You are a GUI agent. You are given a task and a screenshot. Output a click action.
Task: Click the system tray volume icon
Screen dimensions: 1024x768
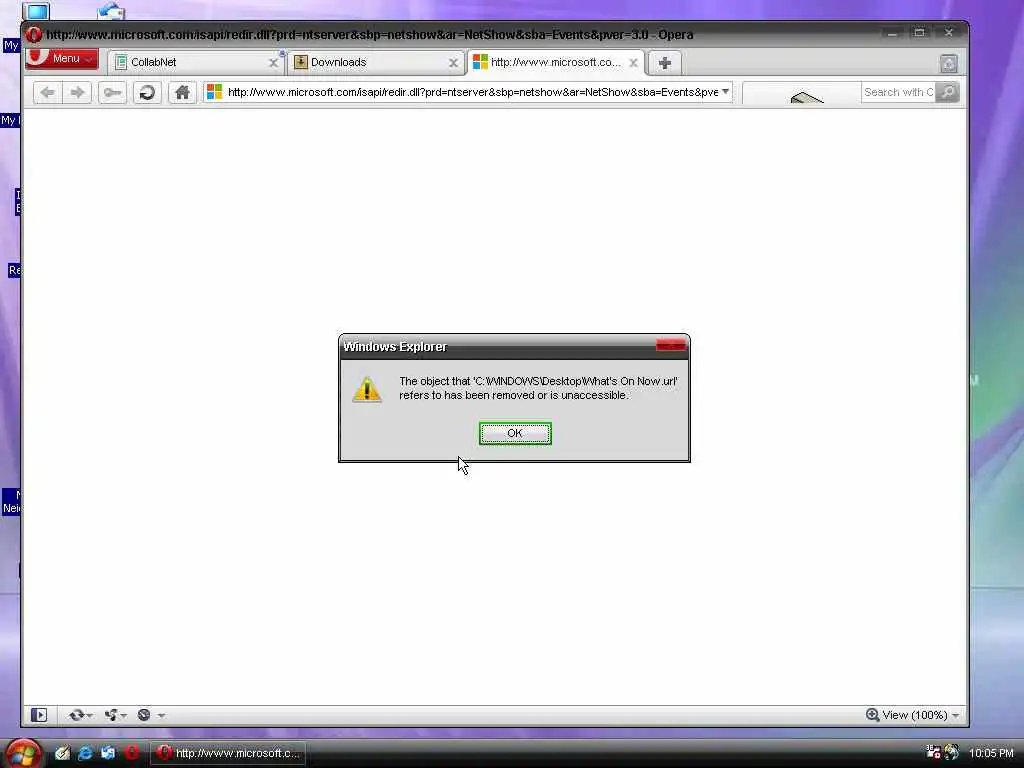click(x=952, y=752)
